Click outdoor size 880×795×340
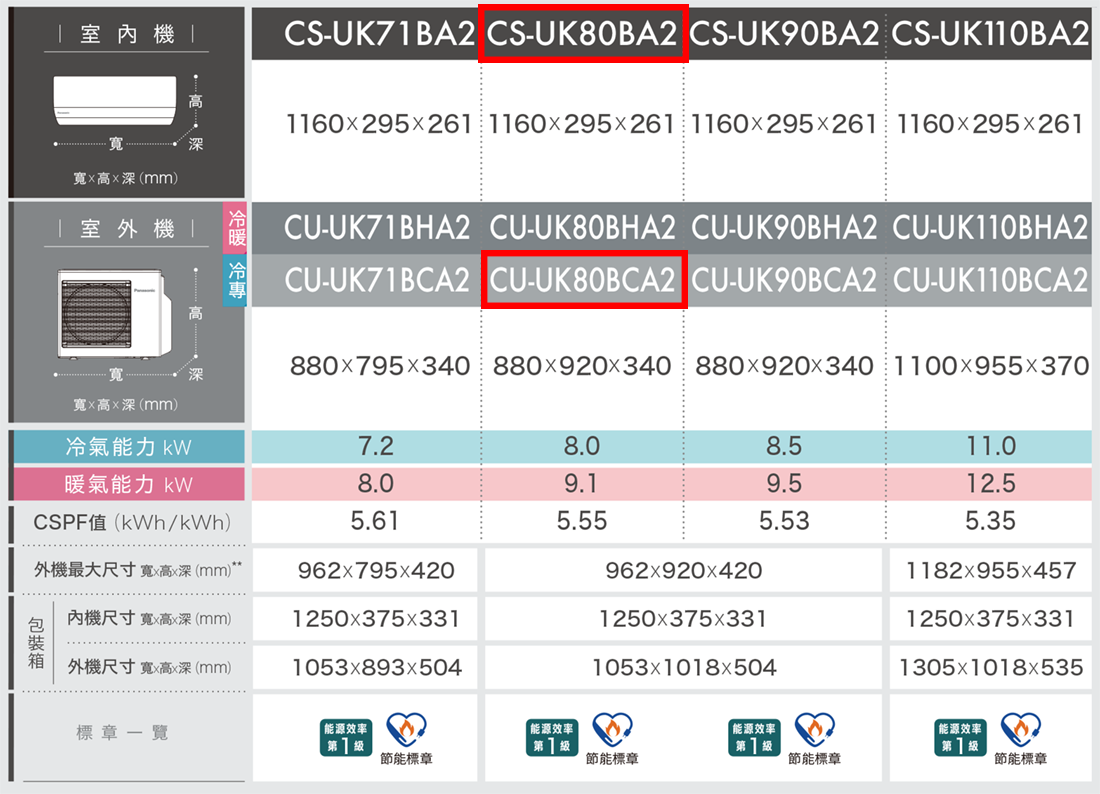This screenshot has height=794, width=1100. (380, 365)
